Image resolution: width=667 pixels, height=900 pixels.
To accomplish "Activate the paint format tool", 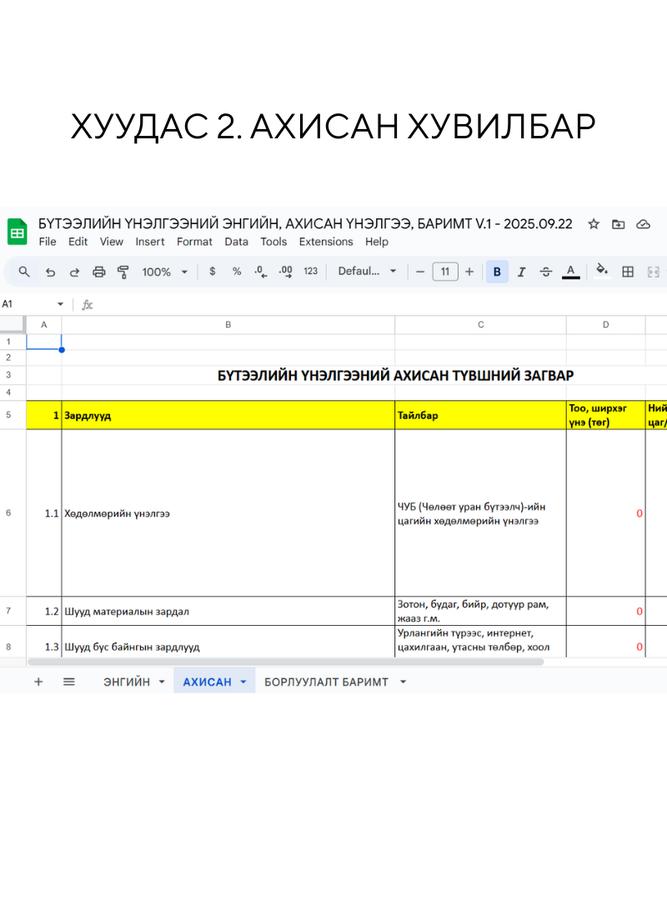I will click(122, 271).
